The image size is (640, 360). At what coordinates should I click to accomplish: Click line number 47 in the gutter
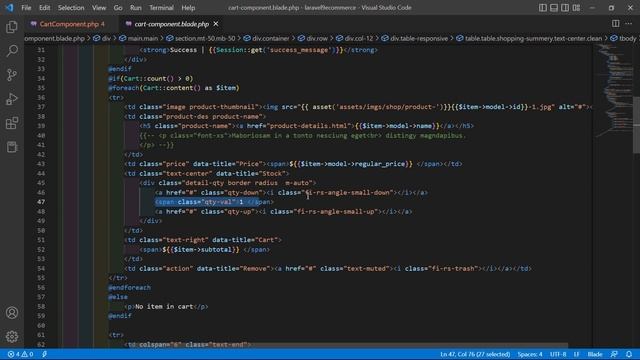coord(41,202)
